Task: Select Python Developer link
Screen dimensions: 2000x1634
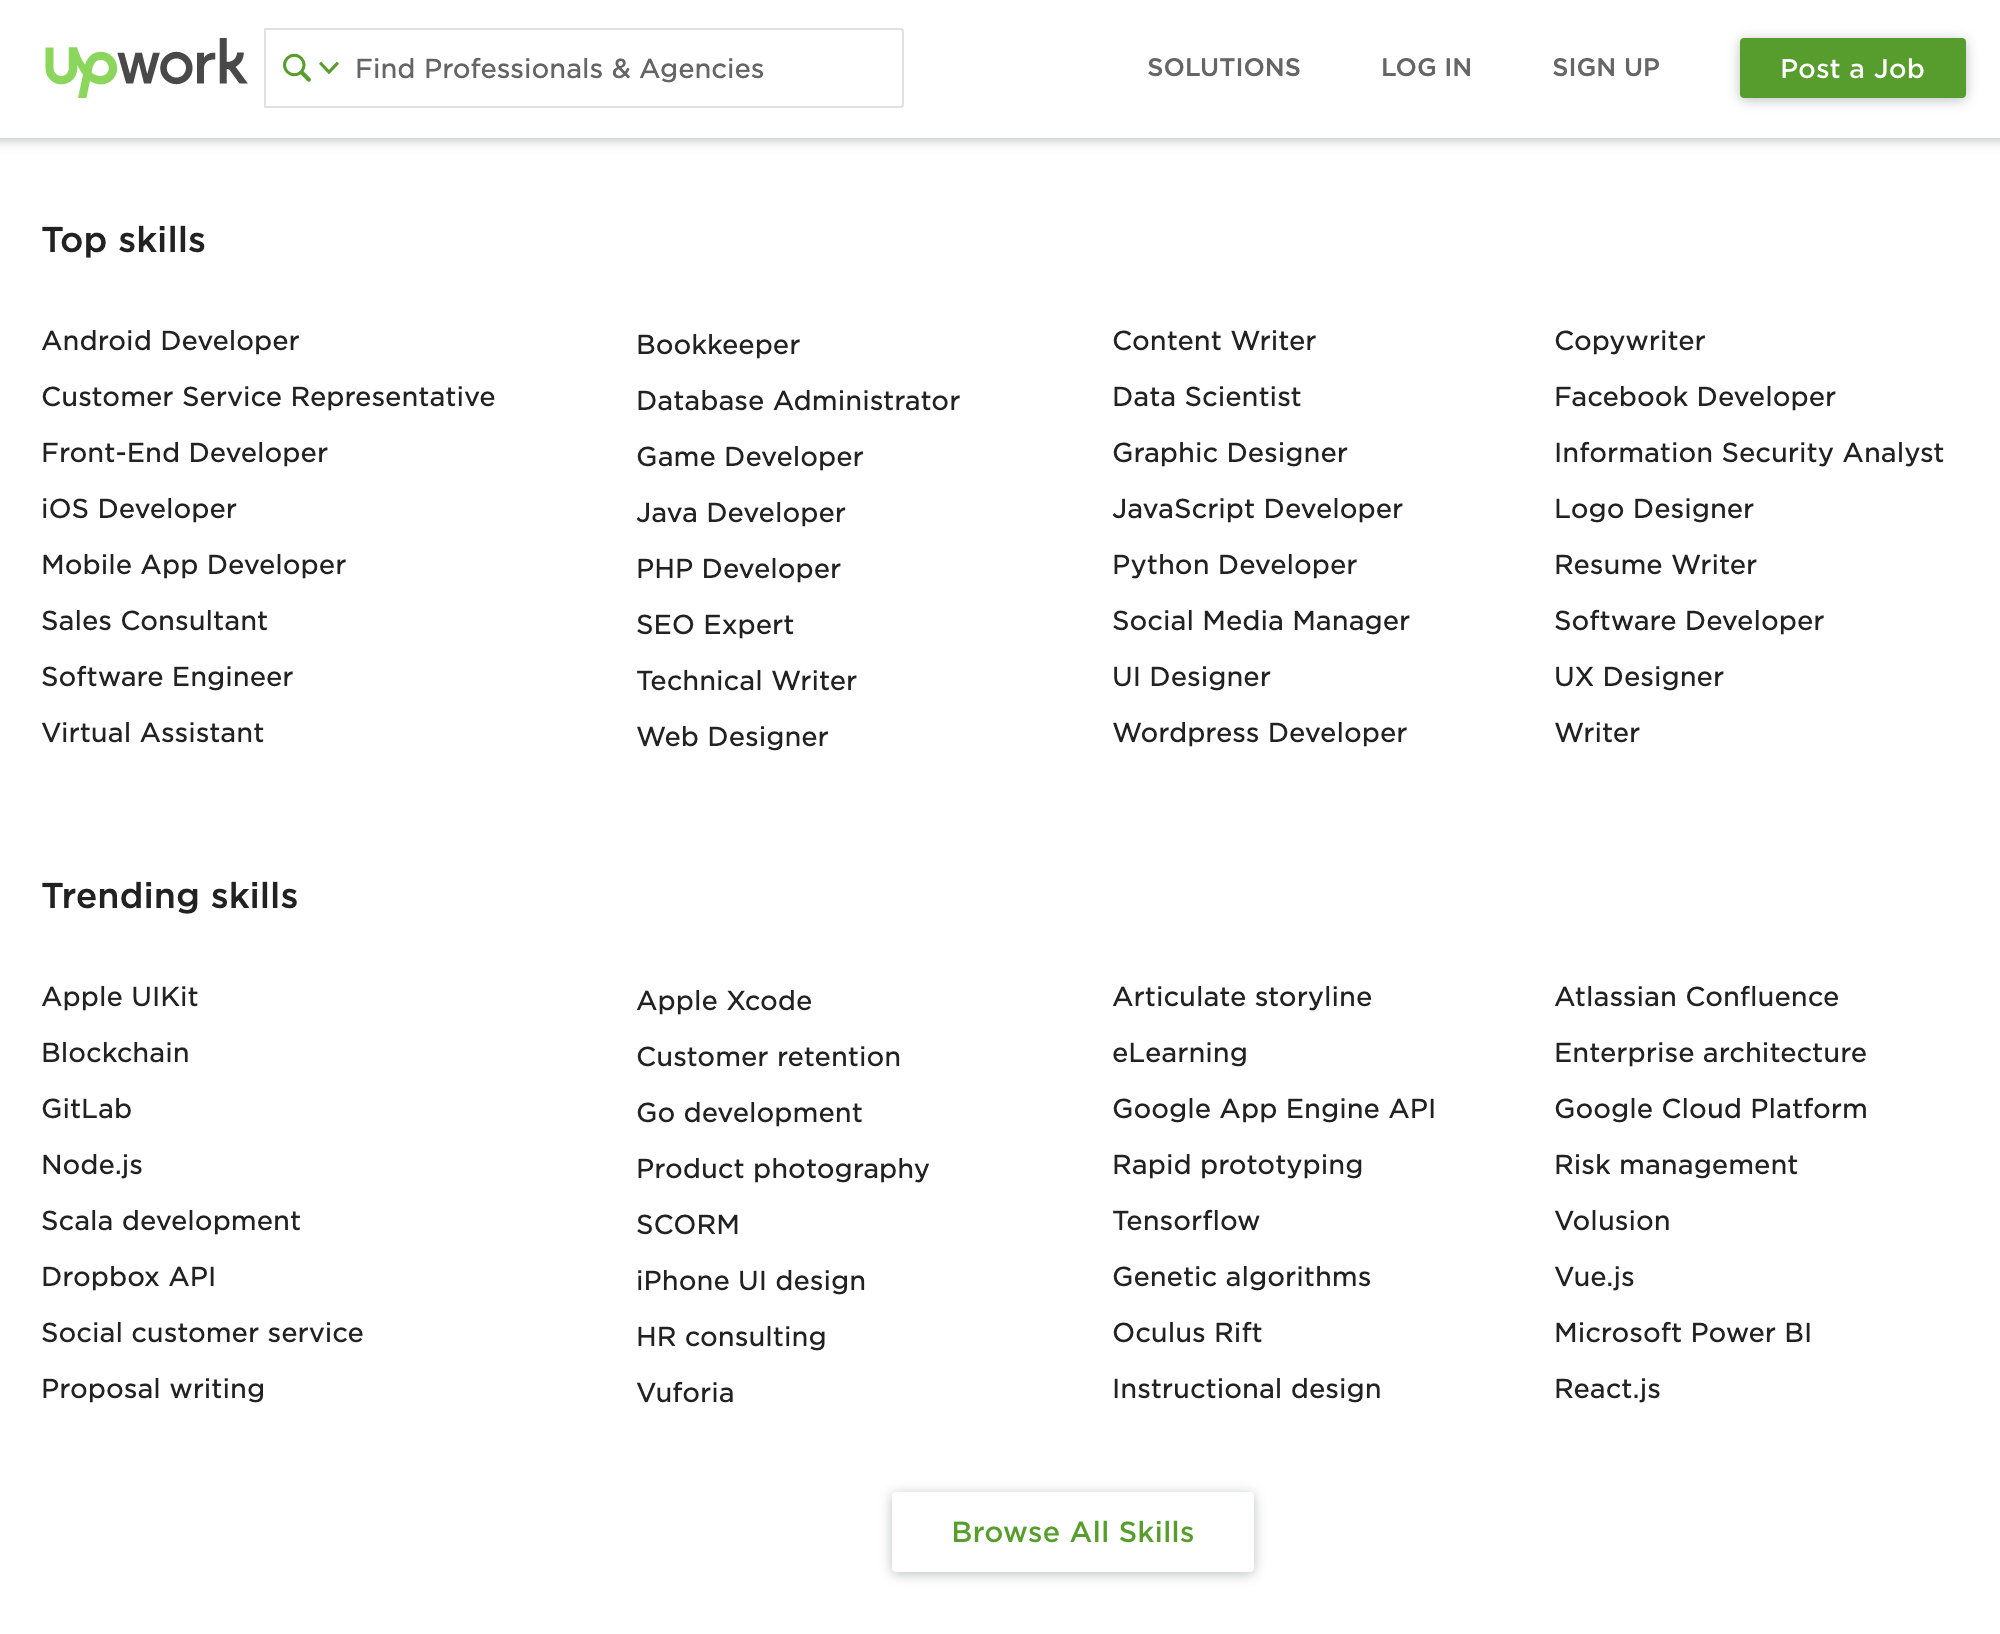Action: 1234,565
